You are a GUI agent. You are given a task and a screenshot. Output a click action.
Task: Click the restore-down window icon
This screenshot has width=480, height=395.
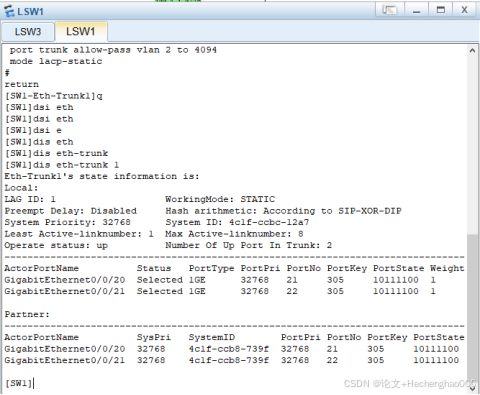click(x=390, y=10)
